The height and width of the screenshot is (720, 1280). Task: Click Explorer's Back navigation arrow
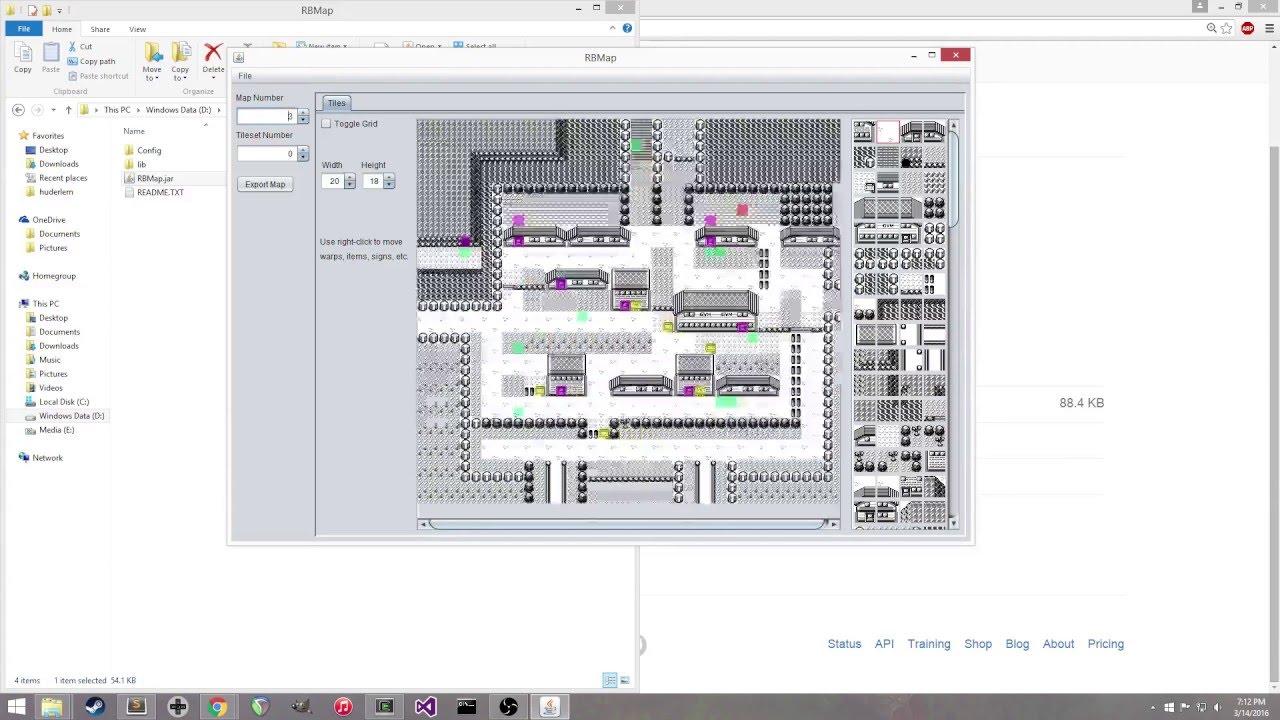[x=18, y=110]
